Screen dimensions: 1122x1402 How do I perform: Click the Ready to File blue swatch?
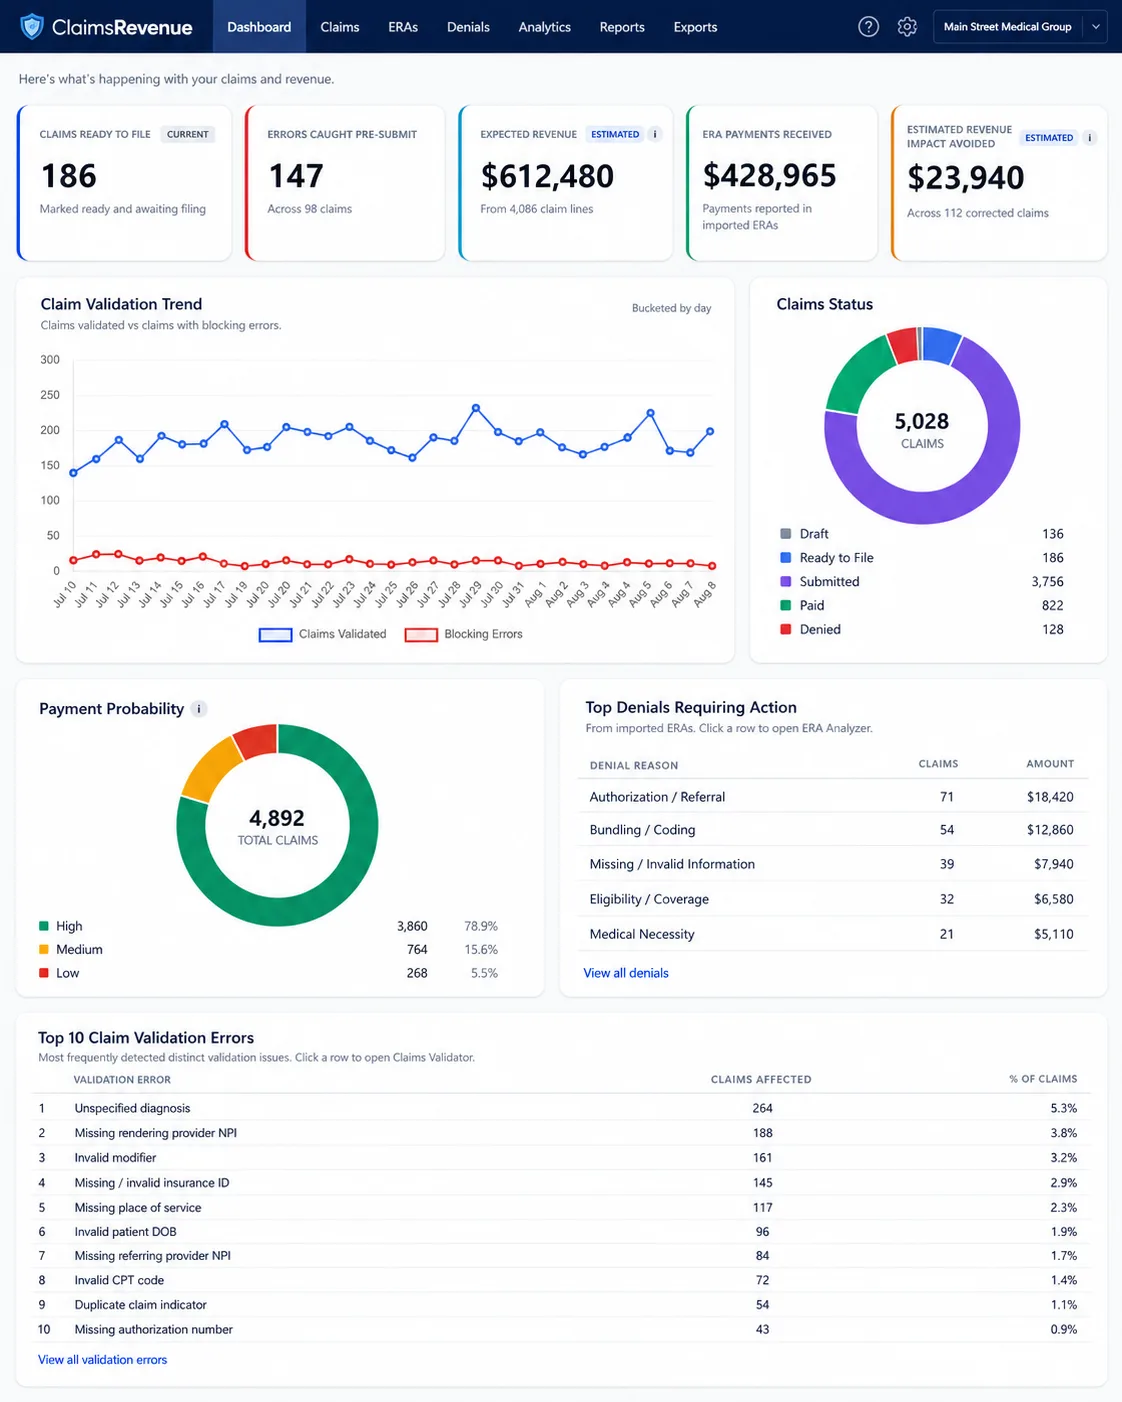click(786, 558)
